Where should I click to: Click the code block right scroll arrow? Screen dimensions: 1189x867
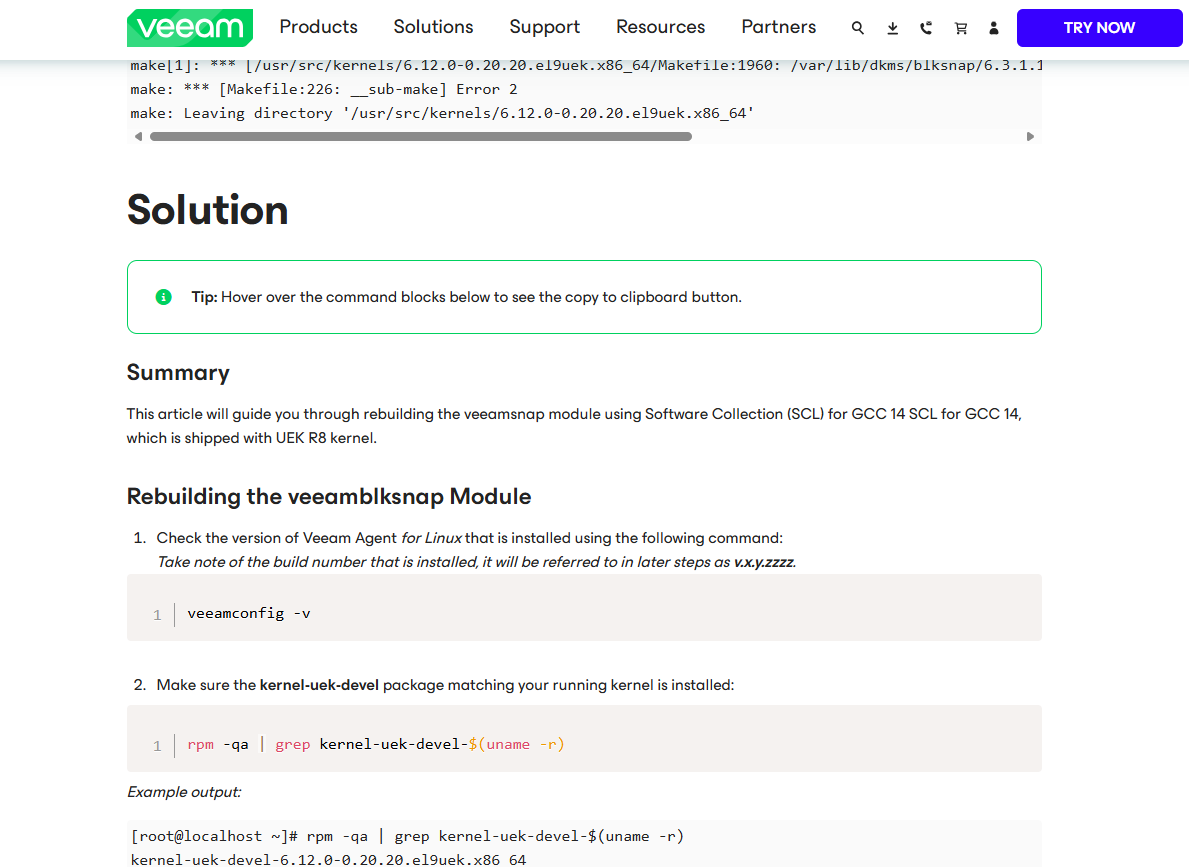[x=1030, y=137]
